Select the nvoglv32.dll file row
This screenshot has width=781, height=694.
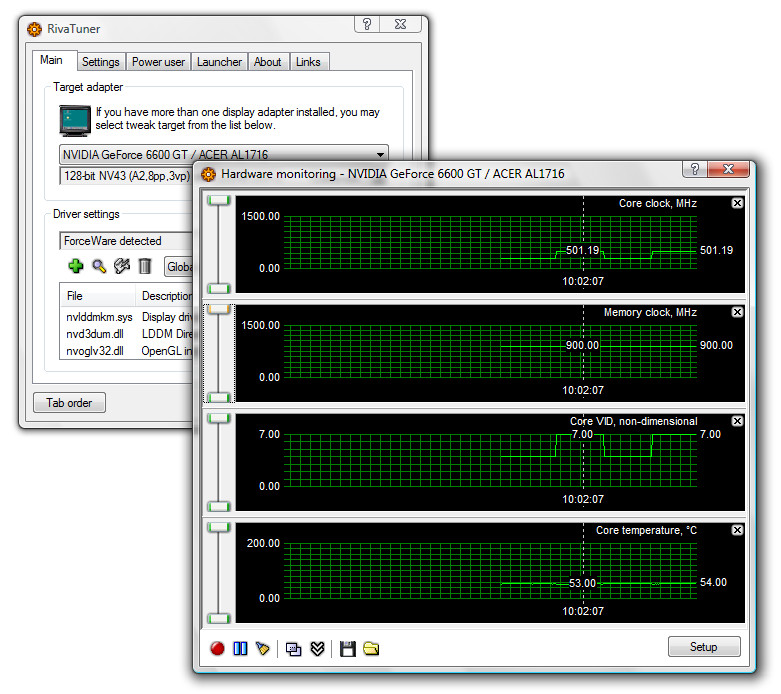tap(128, 351)
